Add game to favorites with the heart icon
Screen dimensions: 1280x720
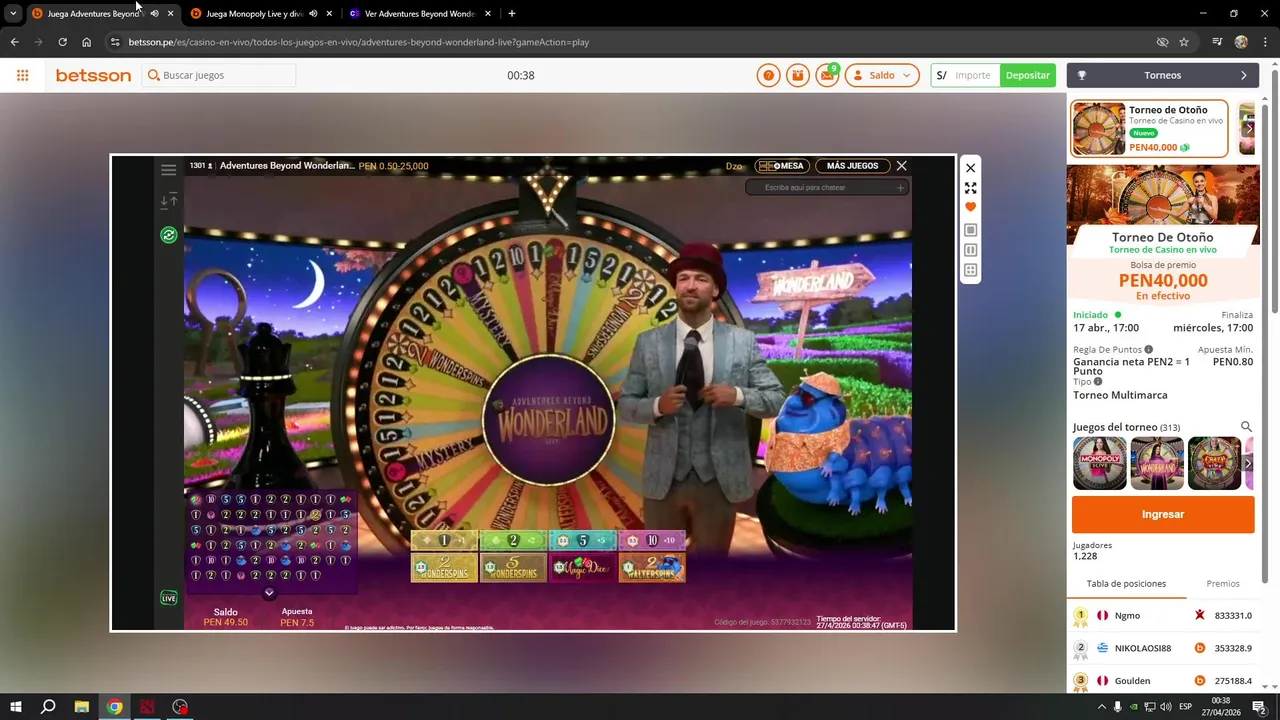point(970,207)
